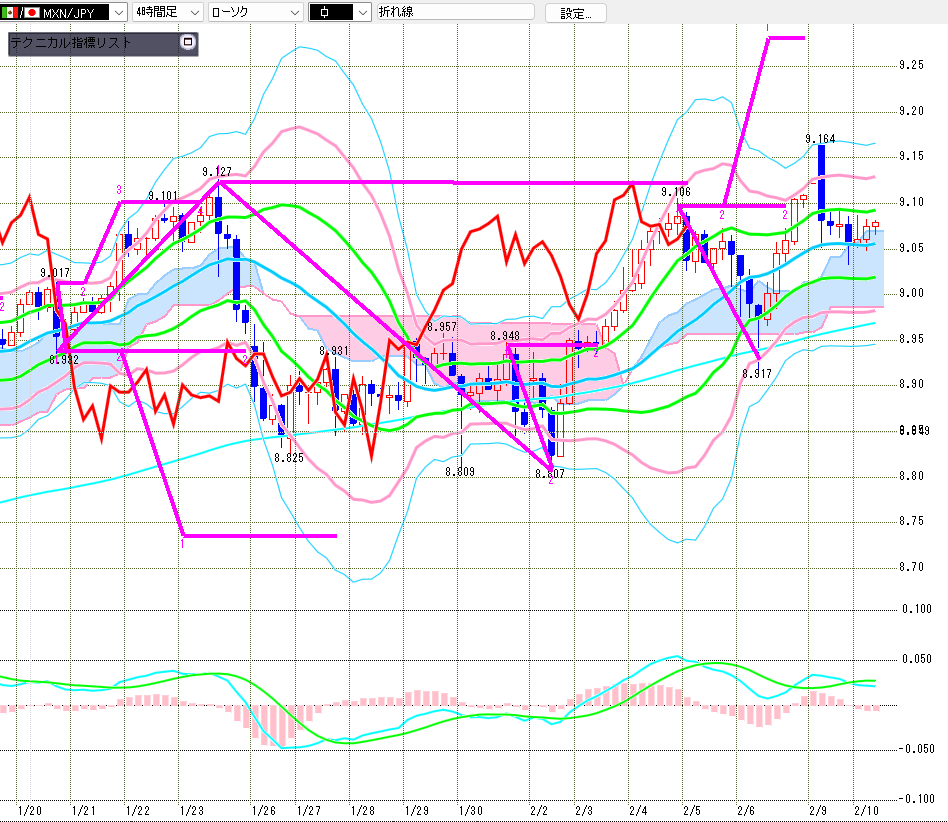Click the Japan flag icon
Image resolution: width=948 pixels, height=822 pixels.
[30, 13]
